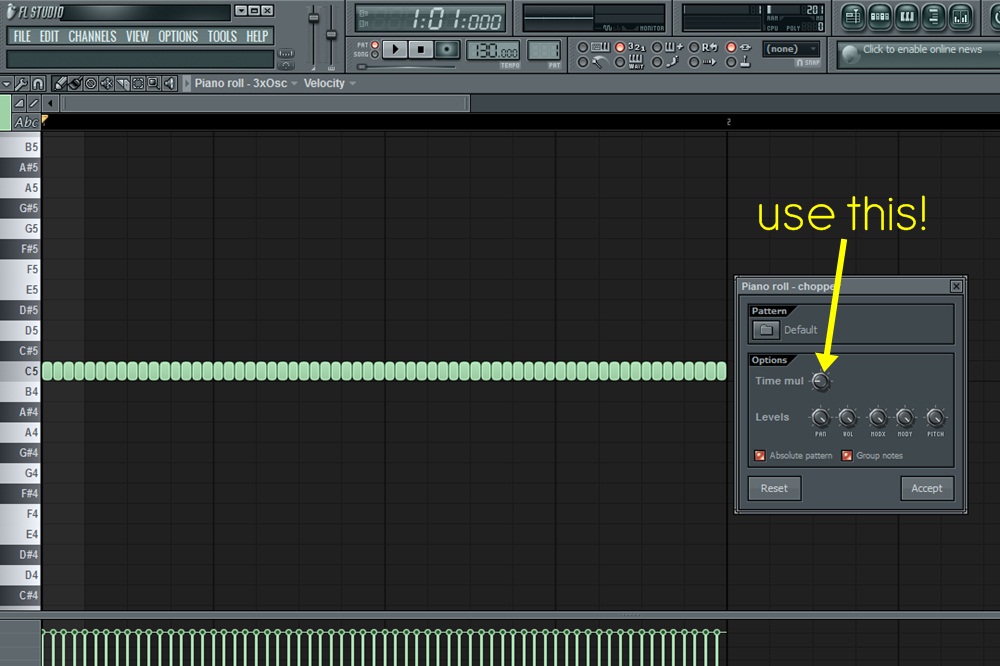Switch to SONG mode
The image size is (1000, 666).
point(375,54)
